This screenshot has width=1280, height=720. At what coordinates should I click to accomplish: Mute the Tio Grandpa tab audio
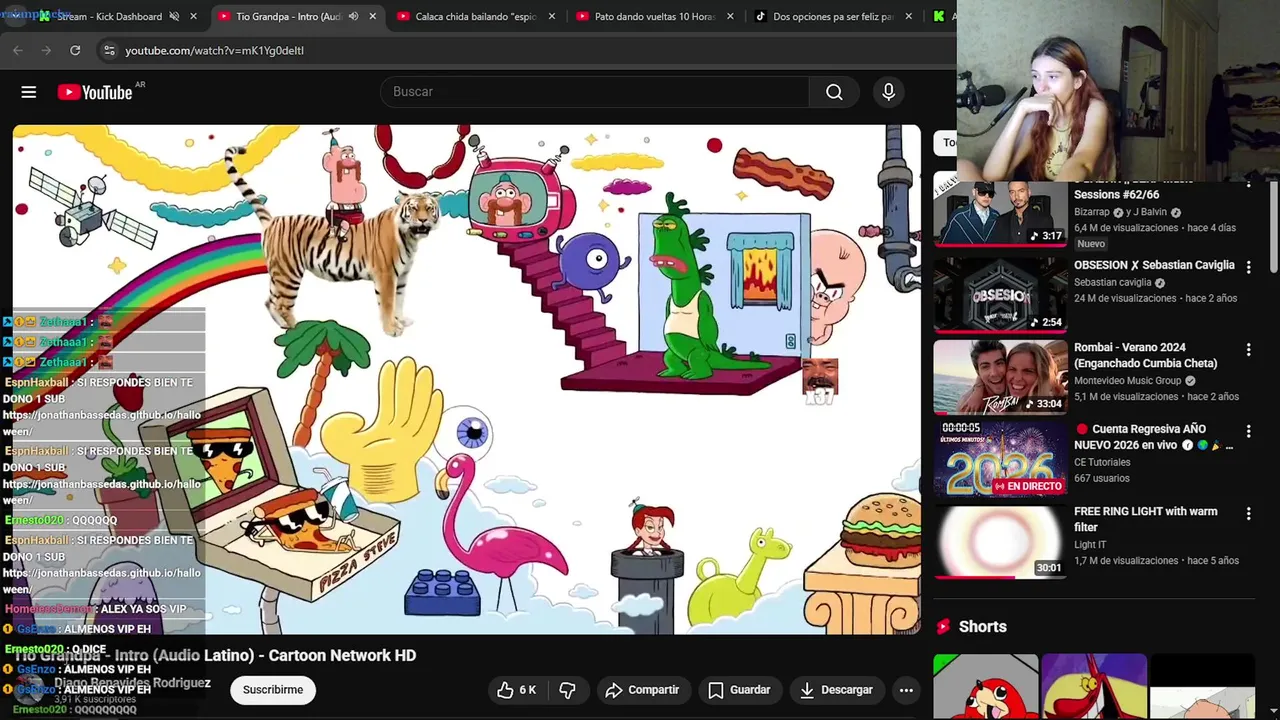353,16
